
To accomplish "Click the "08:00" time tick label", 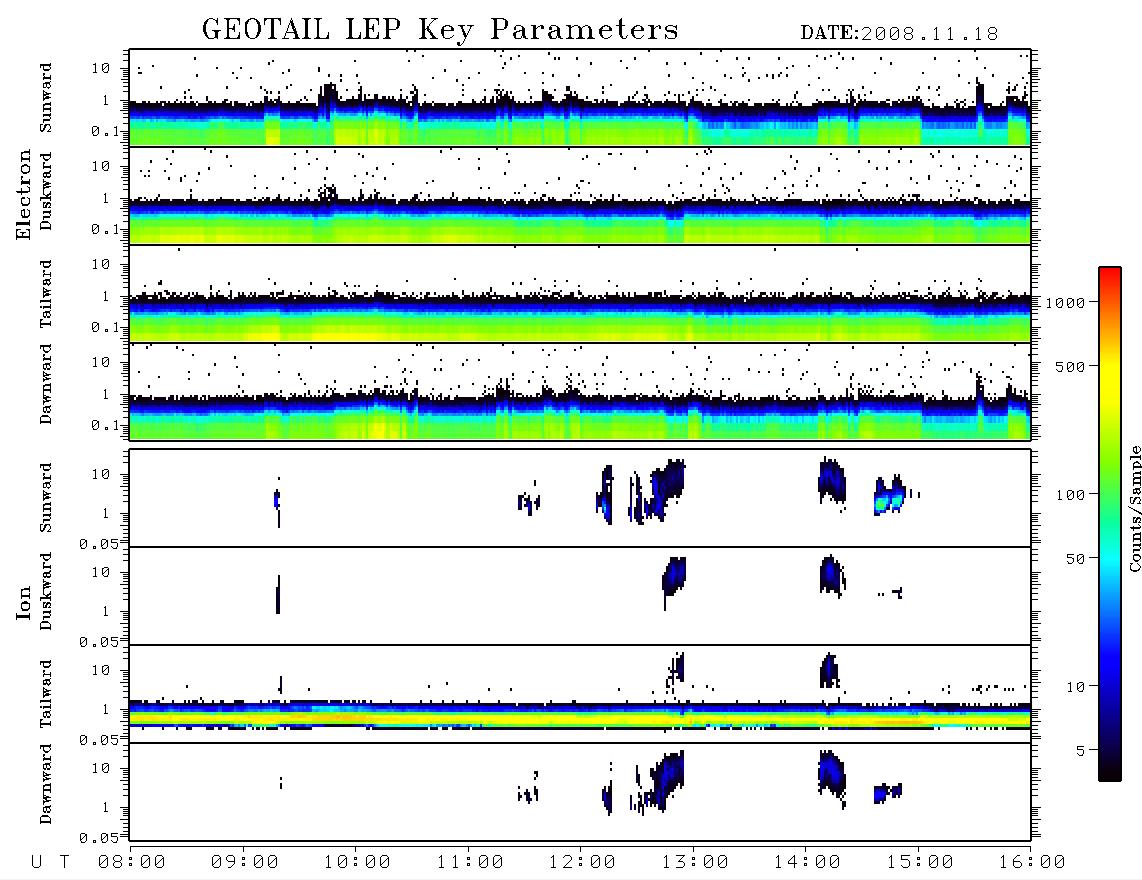I will [132, 862].
